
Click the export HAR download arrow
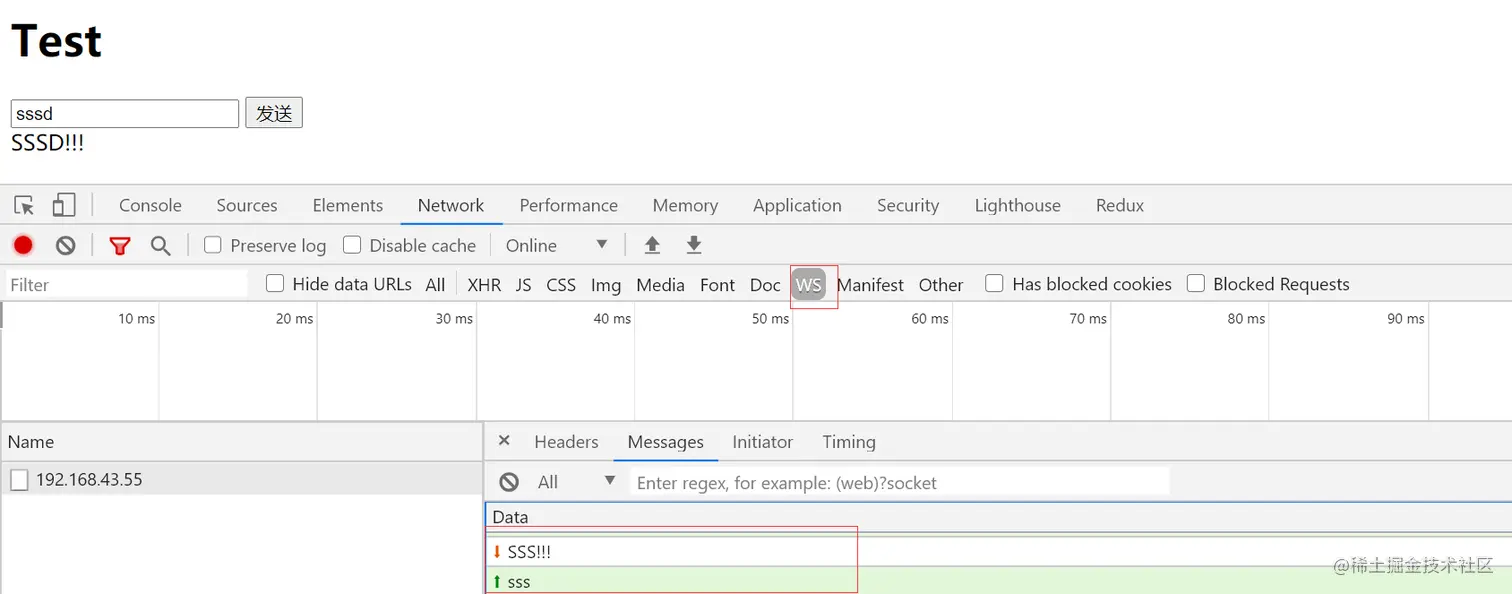click(x=694, y=246)
